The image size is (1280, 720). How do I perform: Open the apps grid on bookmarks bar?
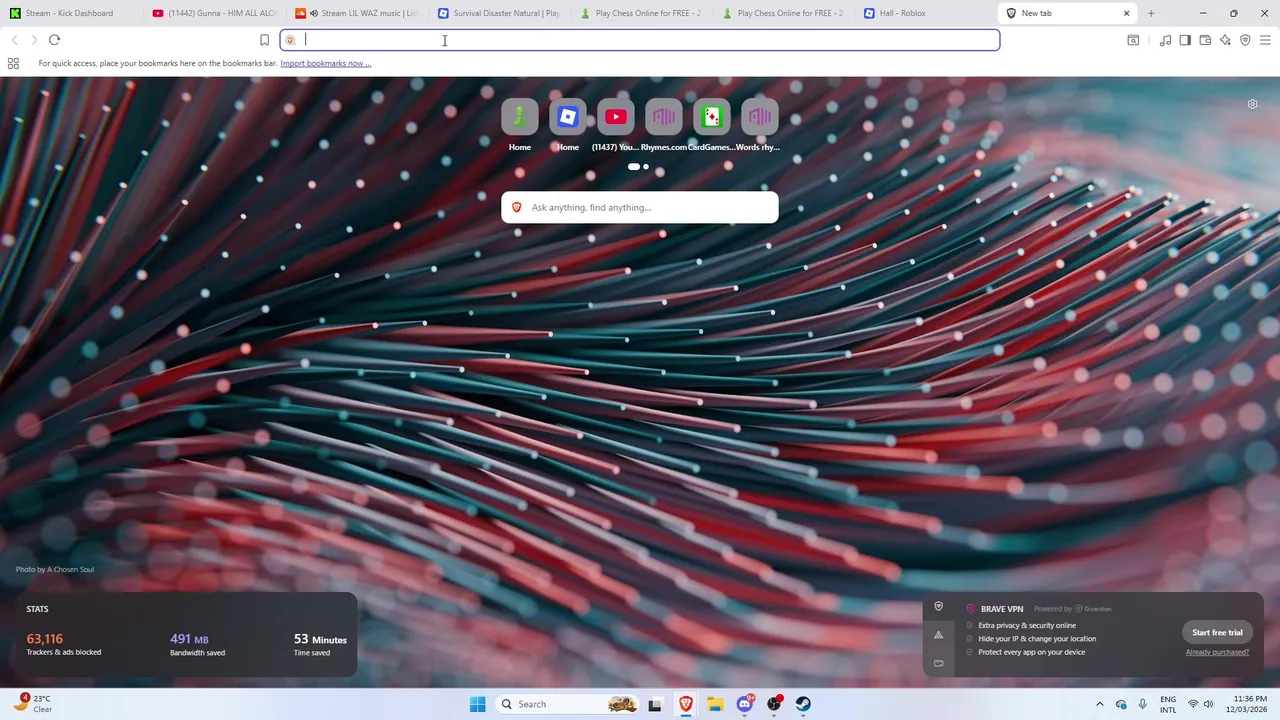pyautogui.click(x=13, y=63)
